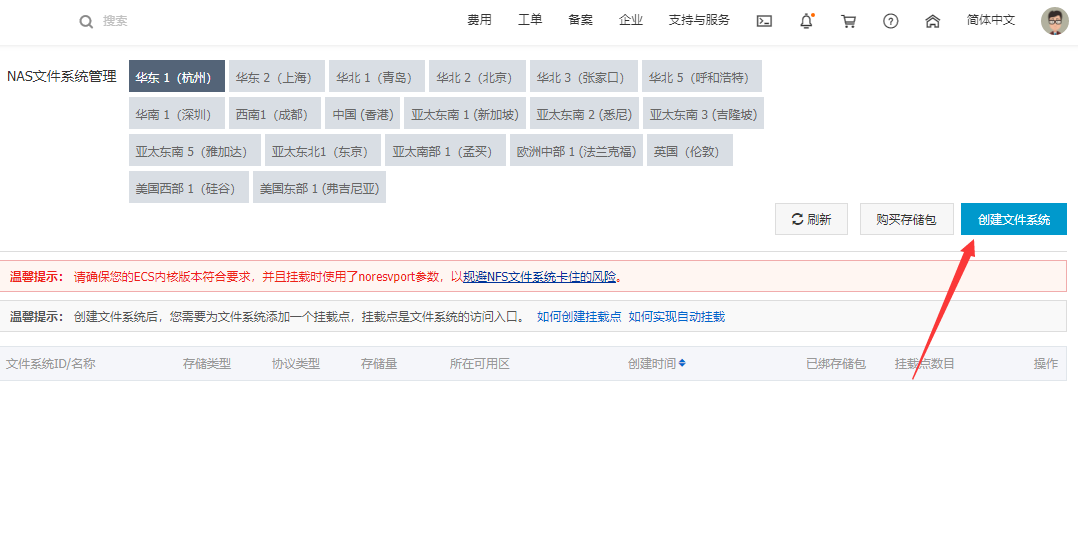Viewport: 1078px width, 549px height.
Task: Open the 企业 menu
Action: click(630, 20)
